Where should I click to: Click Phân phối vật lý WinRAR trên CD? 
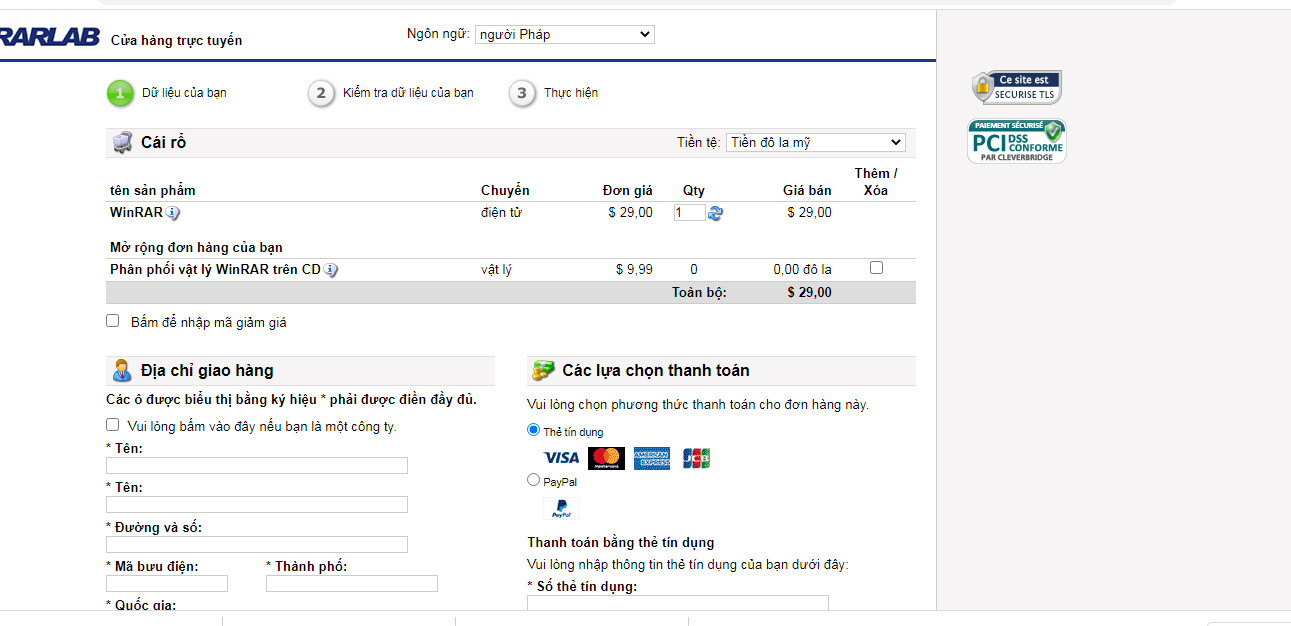(216, 269)
